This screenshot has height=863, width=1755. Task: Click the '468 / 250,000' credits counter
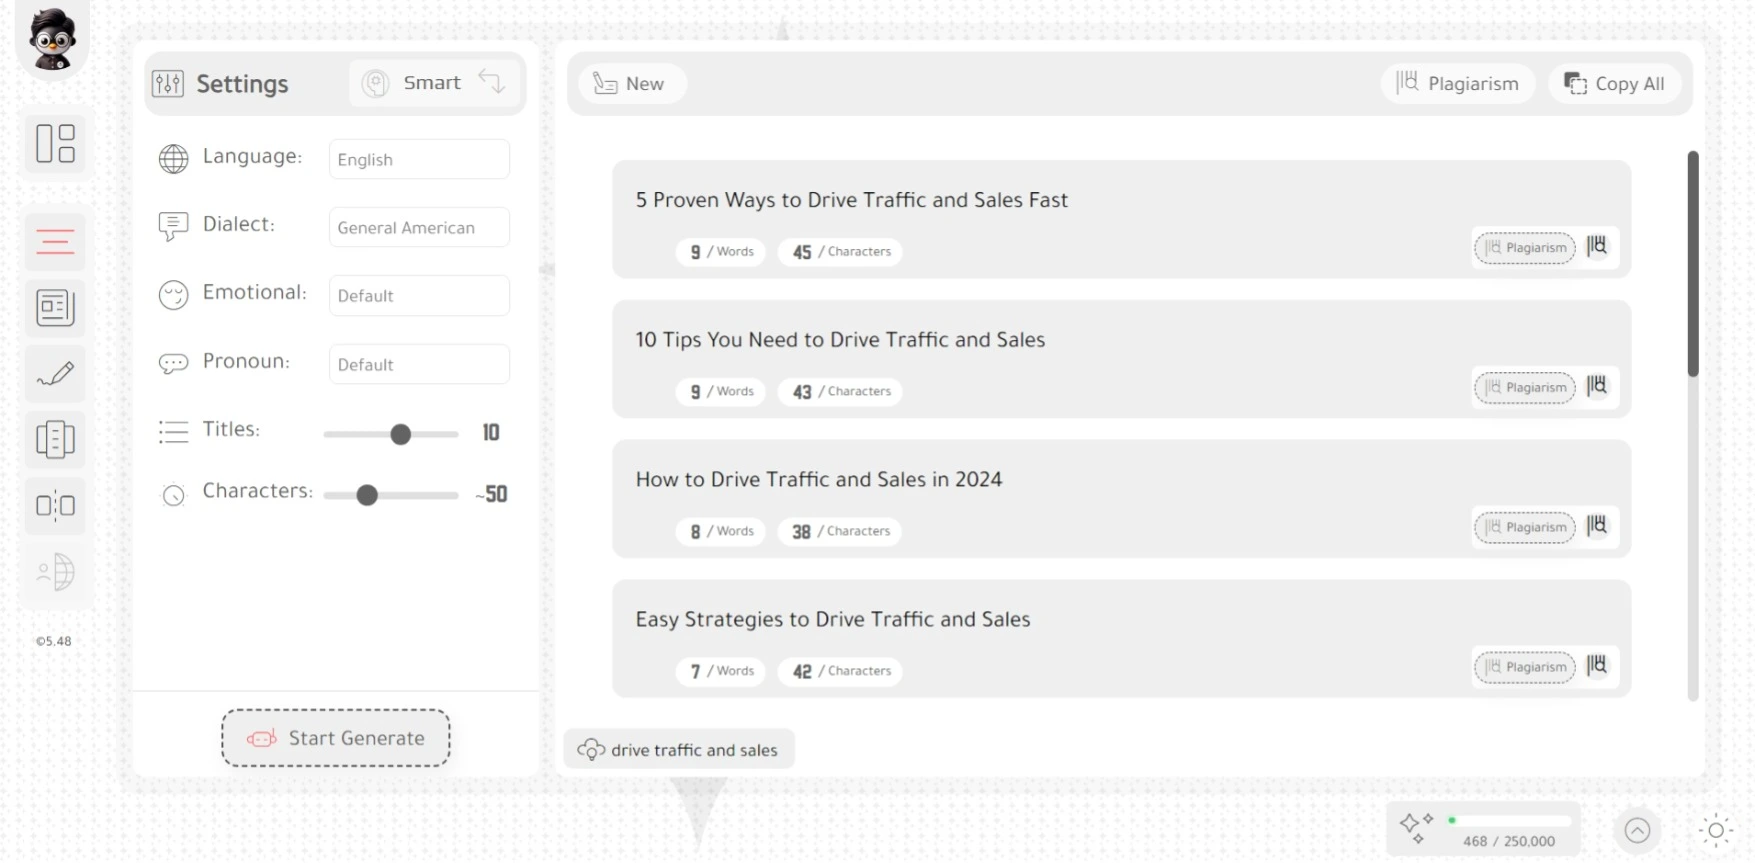(1509, 841)
